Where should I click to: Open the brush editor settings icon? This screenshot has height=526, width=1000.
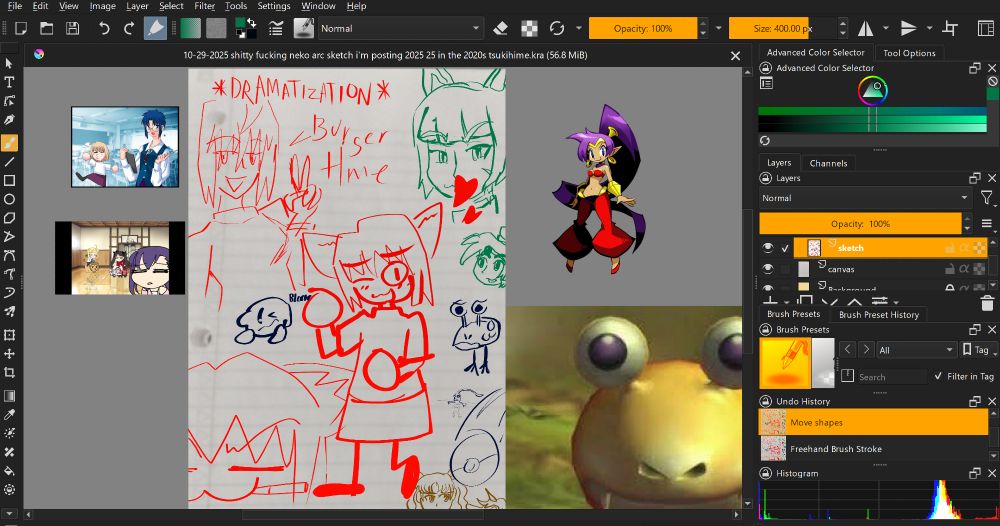[275, 28]
